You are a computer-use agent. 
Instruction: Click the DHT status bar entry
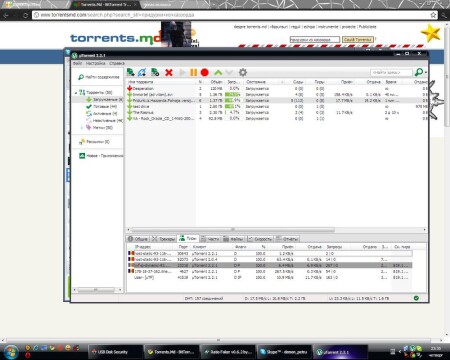coord(204,299)
